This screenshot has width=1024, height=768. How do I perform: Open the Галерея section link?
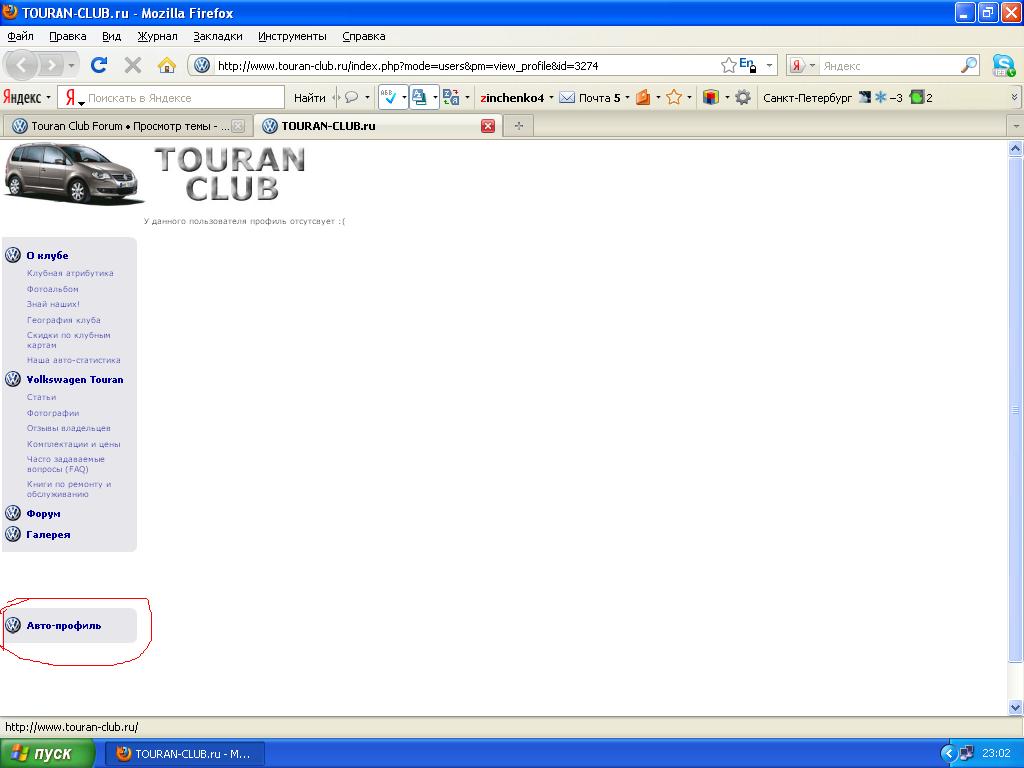pyautogui.click(x=48, y=534)
